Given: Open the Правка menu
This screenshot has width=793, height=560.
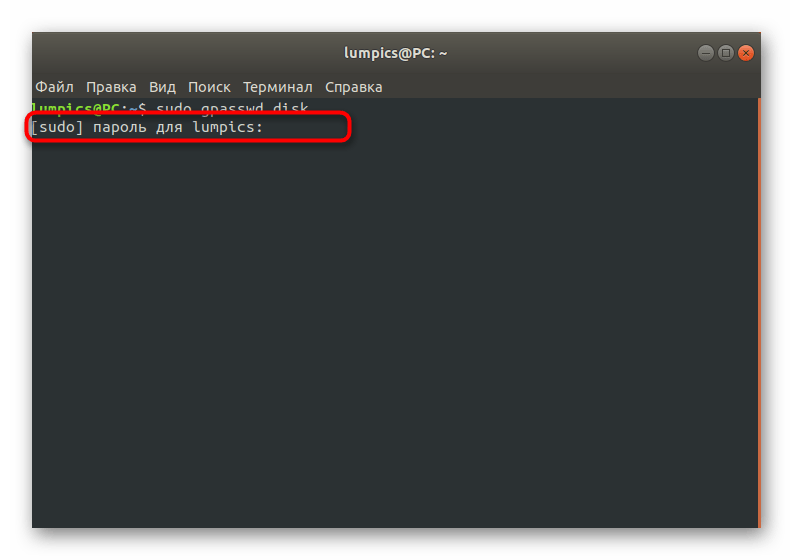Looking at the screenshot, I should (x=111, y=87).
